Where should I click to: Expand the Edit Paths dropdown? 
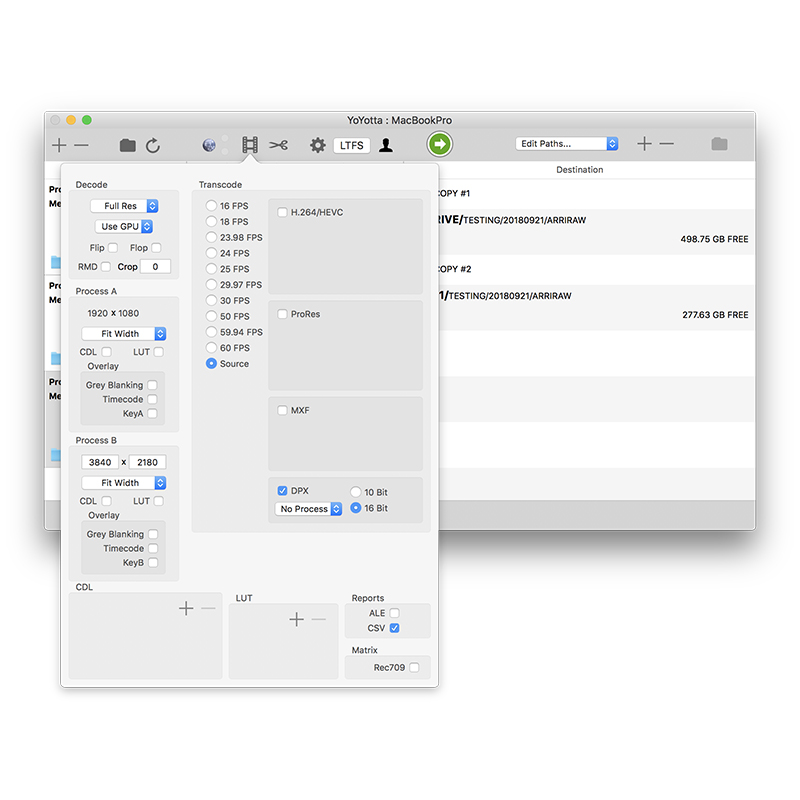tap(567, 144)
